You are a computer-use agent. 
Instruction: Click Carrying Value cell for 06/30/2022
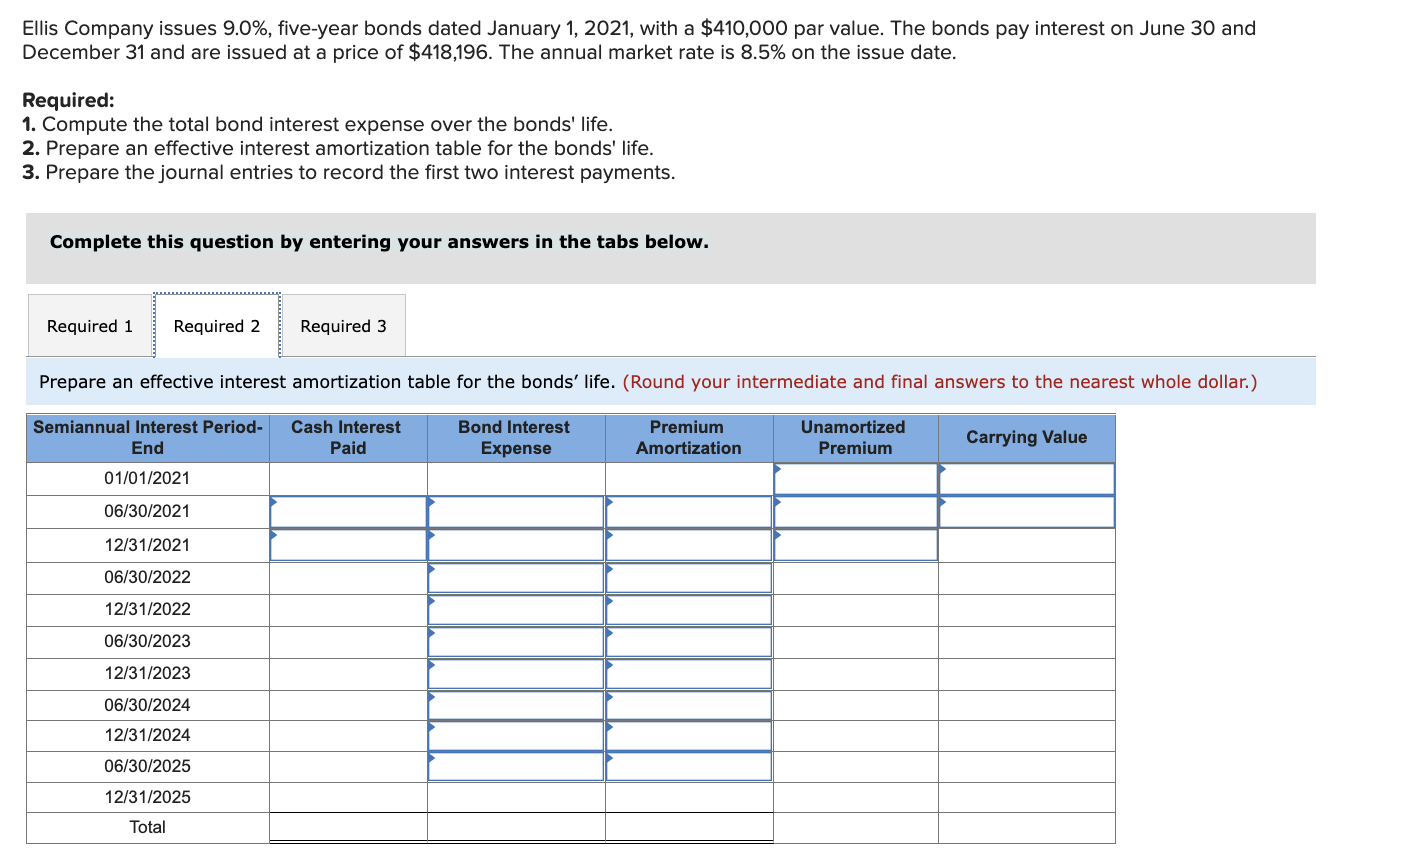1026,578
